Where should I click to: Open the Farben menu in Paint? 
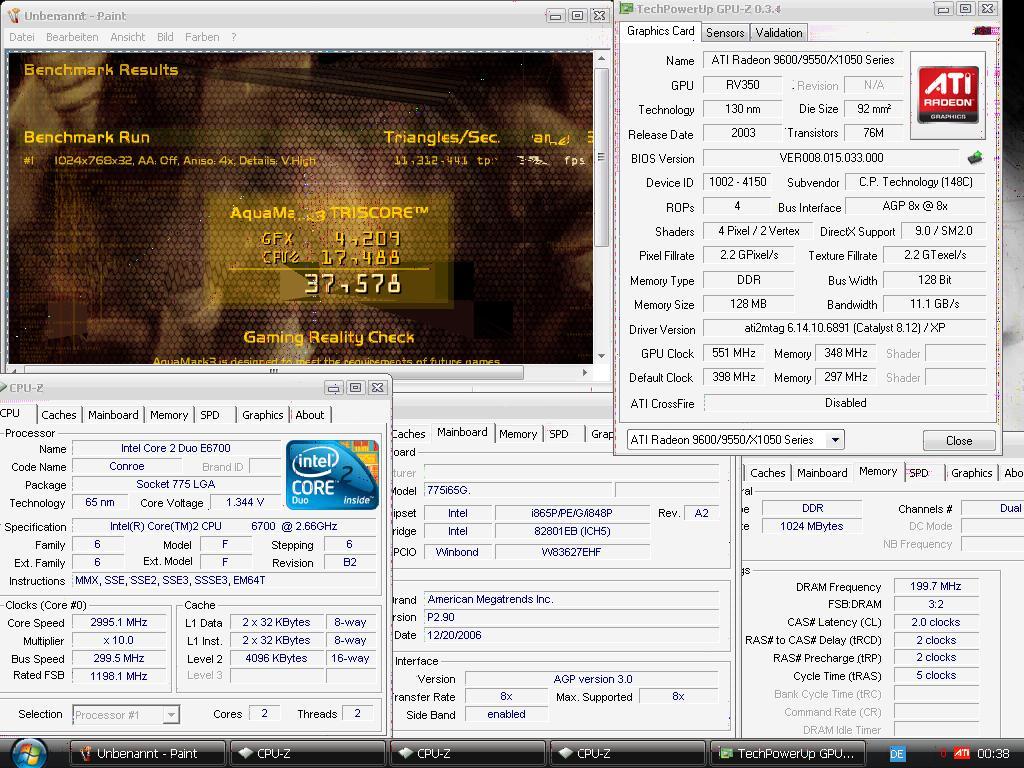(202, 37)
